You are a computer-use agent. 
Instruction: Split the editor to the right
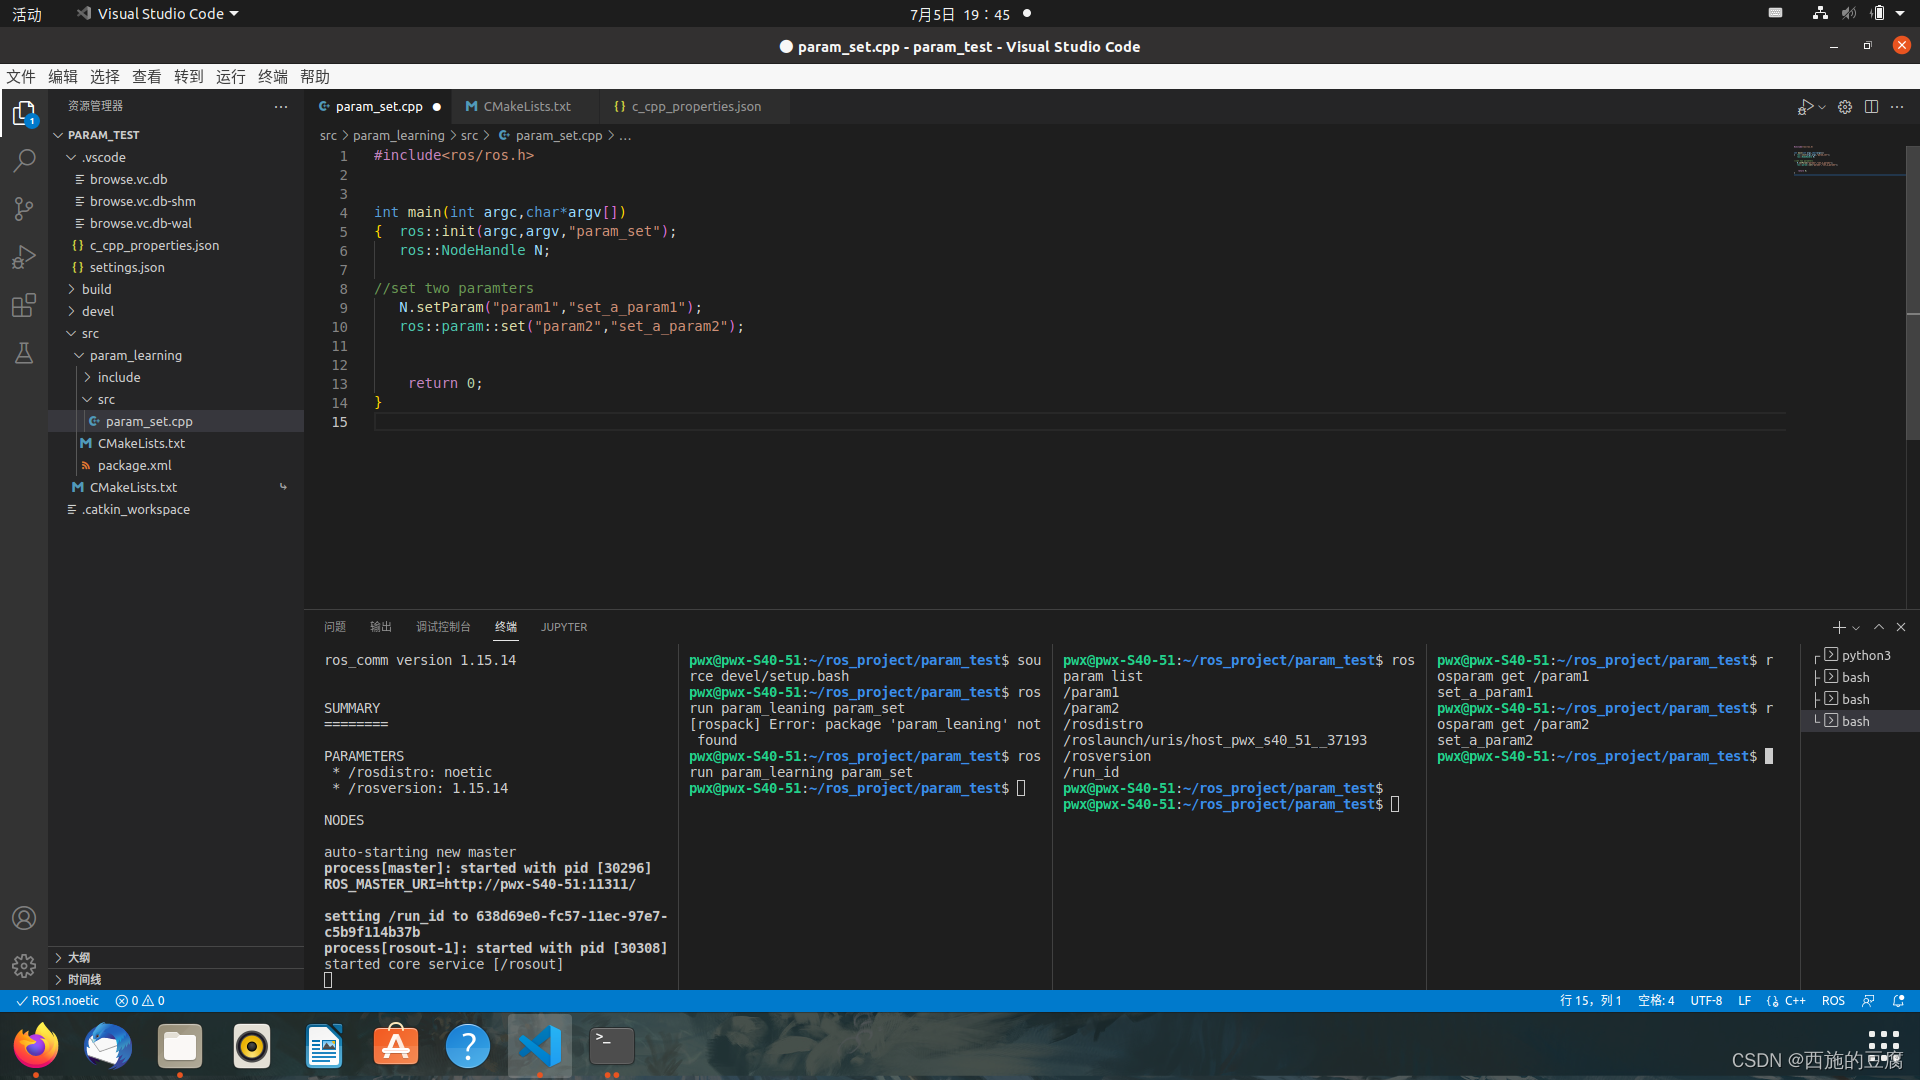tap(1871, 107)
